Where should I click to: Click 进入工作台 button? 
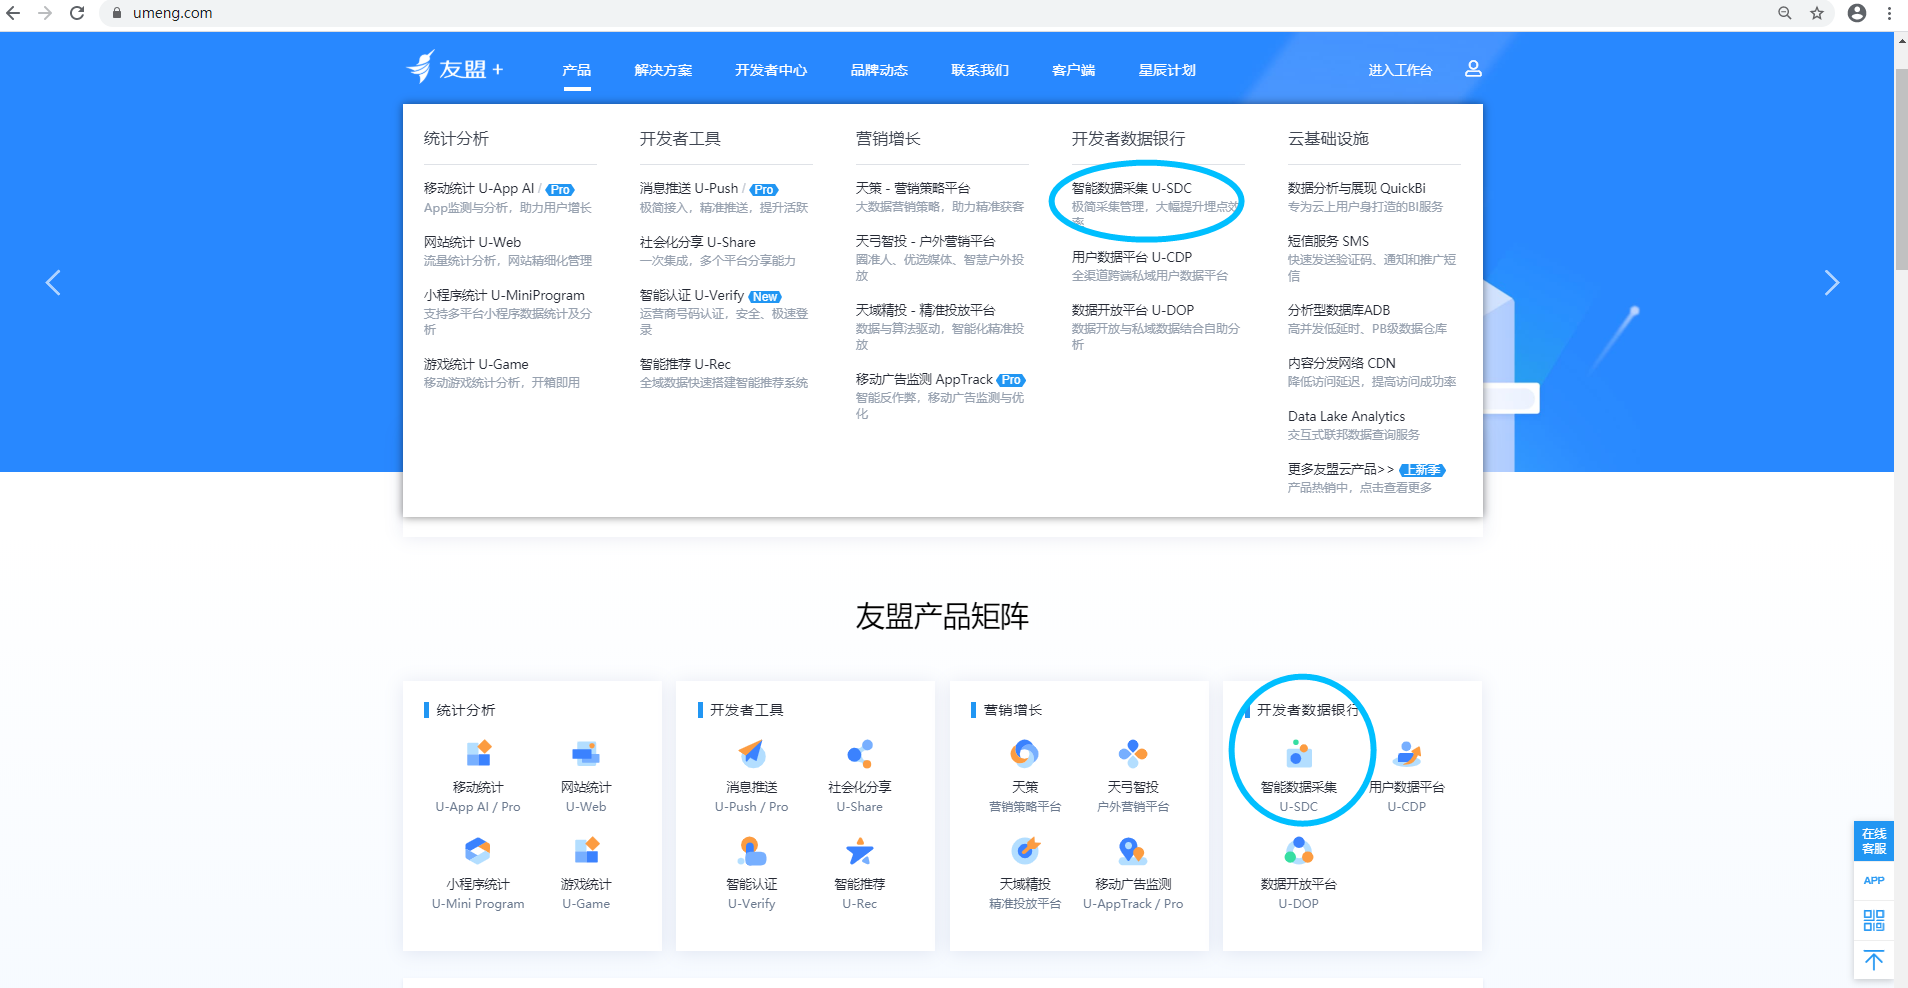coord(1400,70)
